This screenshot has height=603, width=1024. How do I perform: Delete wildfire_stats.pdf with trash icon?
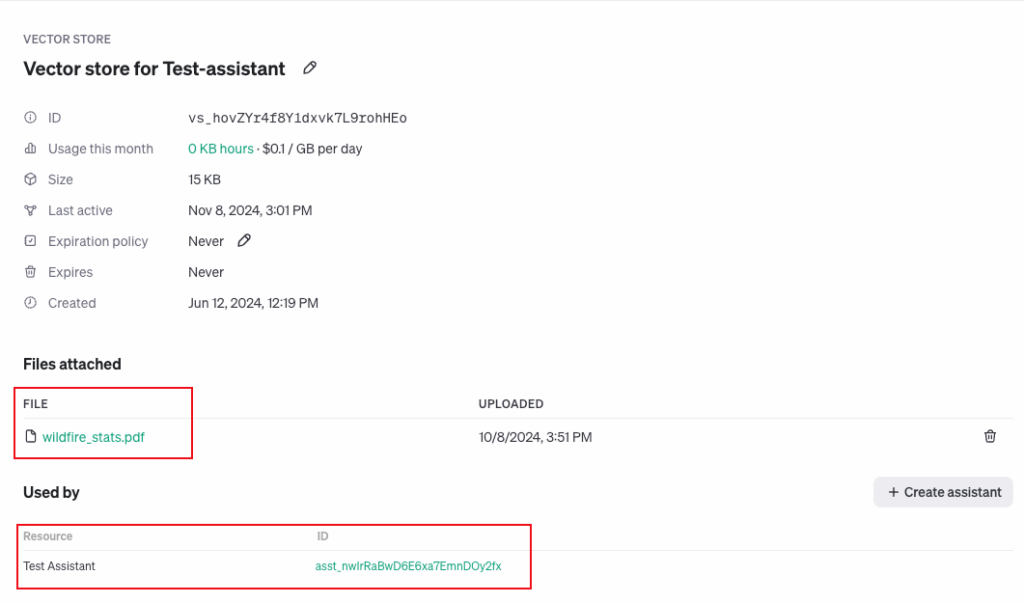click(990, 436)
